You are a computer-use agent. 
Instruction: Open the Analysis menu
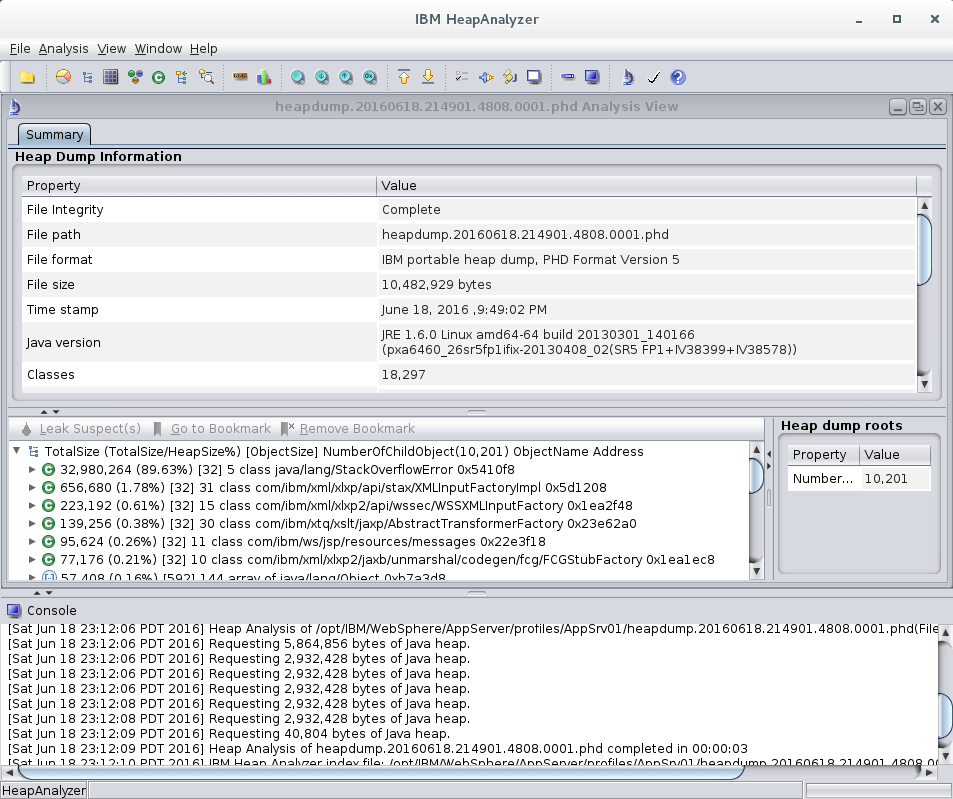click(62, 48)
